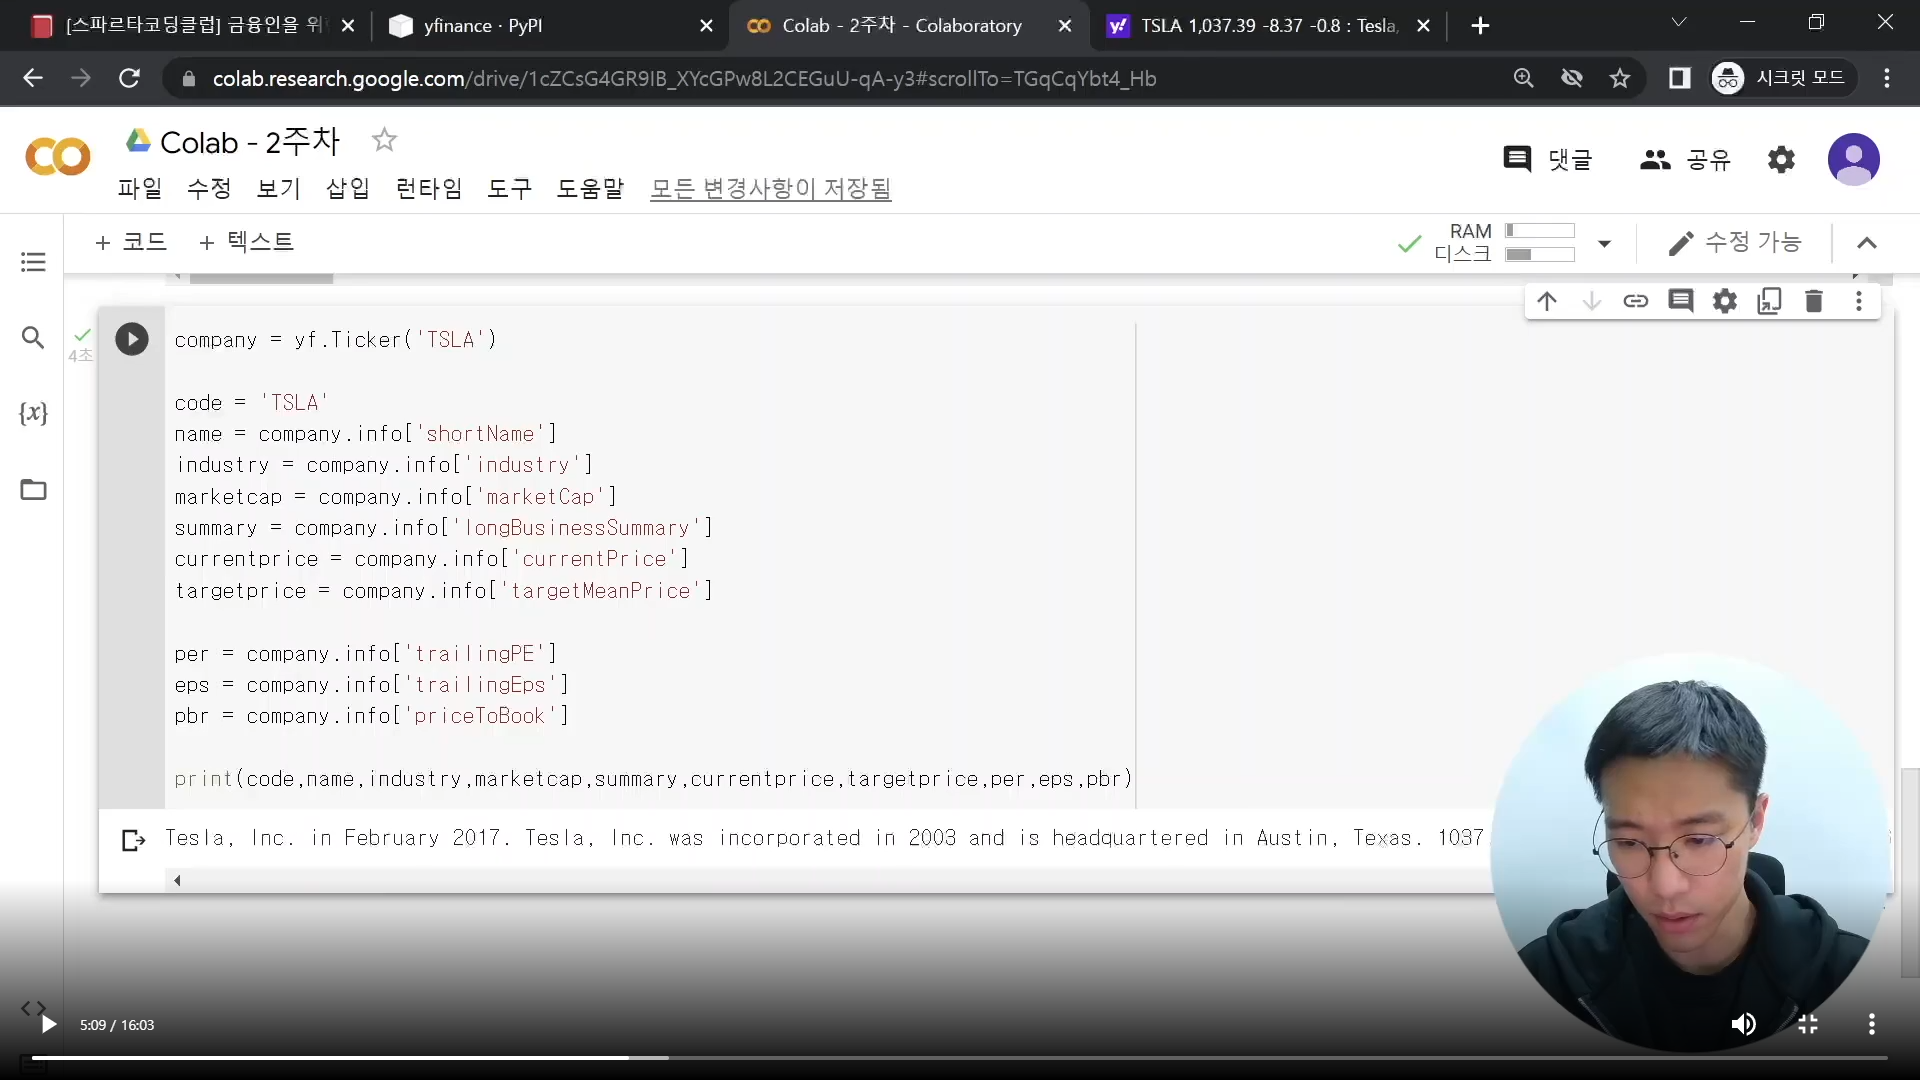
Task: Bookmark this page with the star icon
Action: coord(1620,78)
